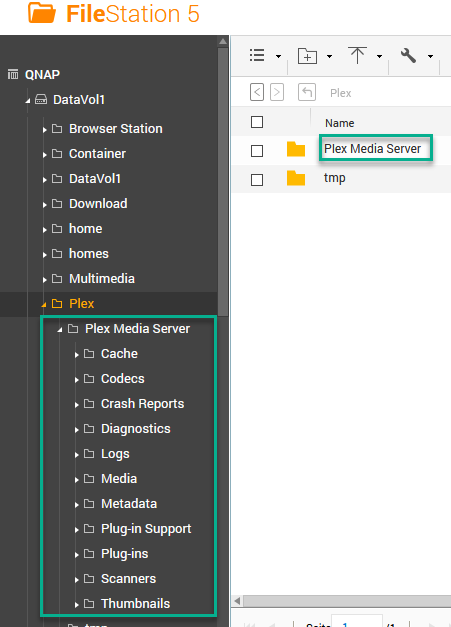Select the DataVol1 volume in tree
The image size is (451, 627).
pos(79,100)
